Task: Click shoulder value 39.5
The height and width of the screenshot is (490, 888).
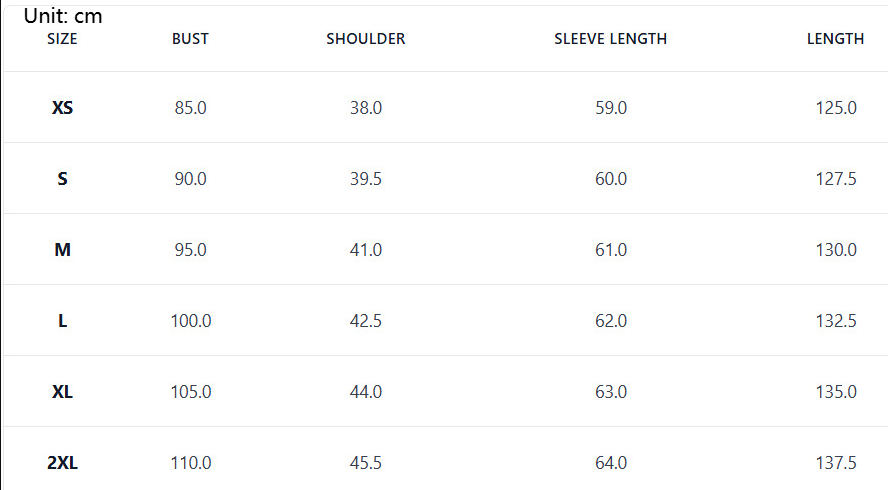Action: tap(366, 179)
